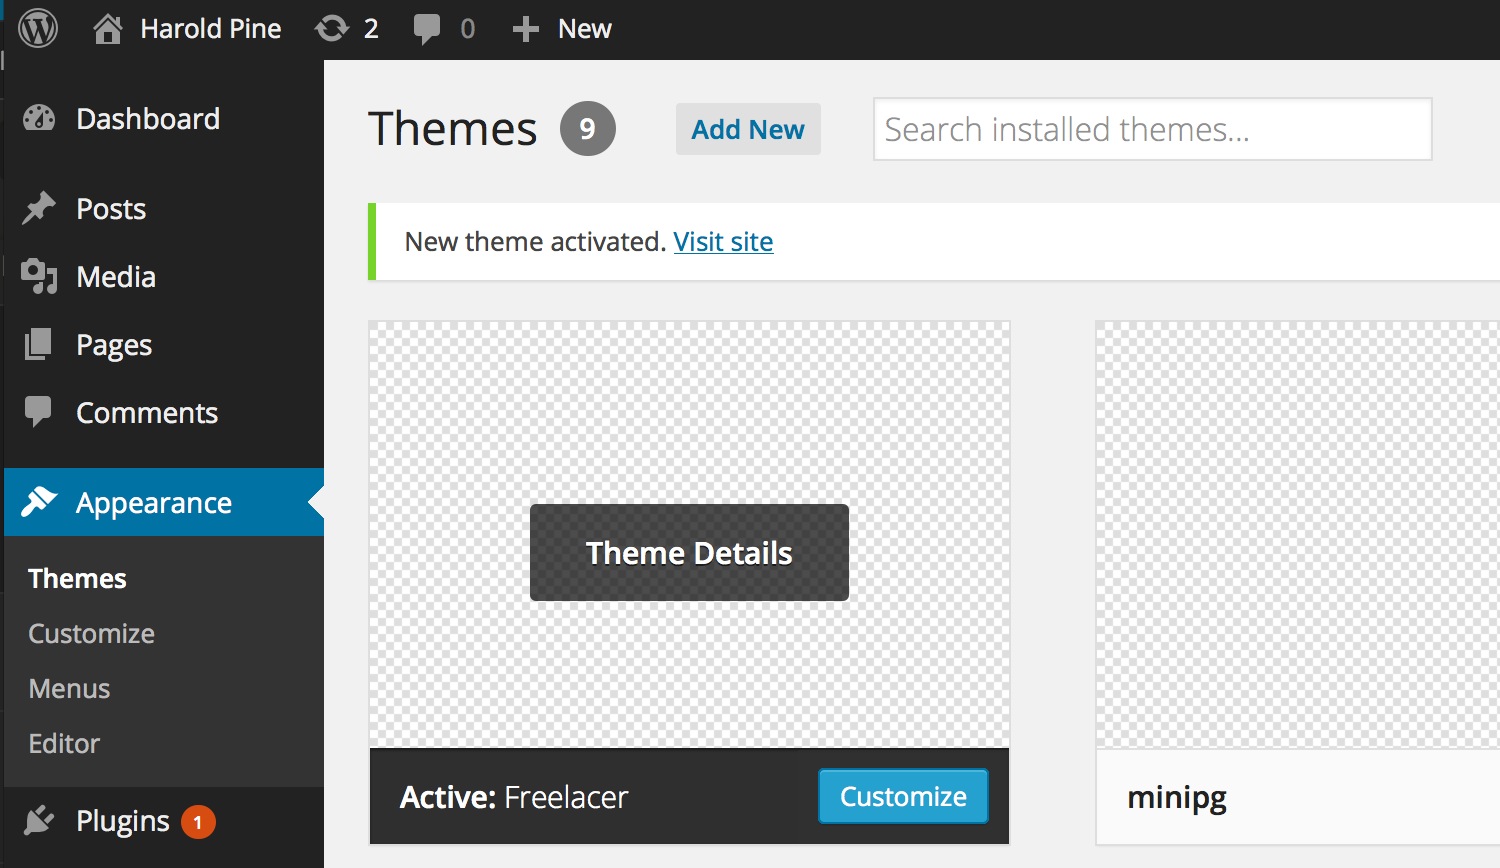Click the Add New theme button
Screen dimensions: 1500x868
tap(747, 130)
